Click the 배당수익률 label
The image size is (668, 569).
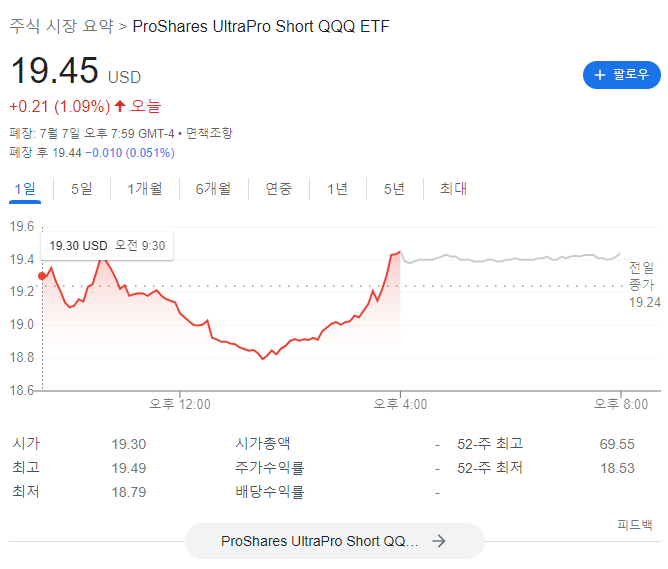click(270, 492)
